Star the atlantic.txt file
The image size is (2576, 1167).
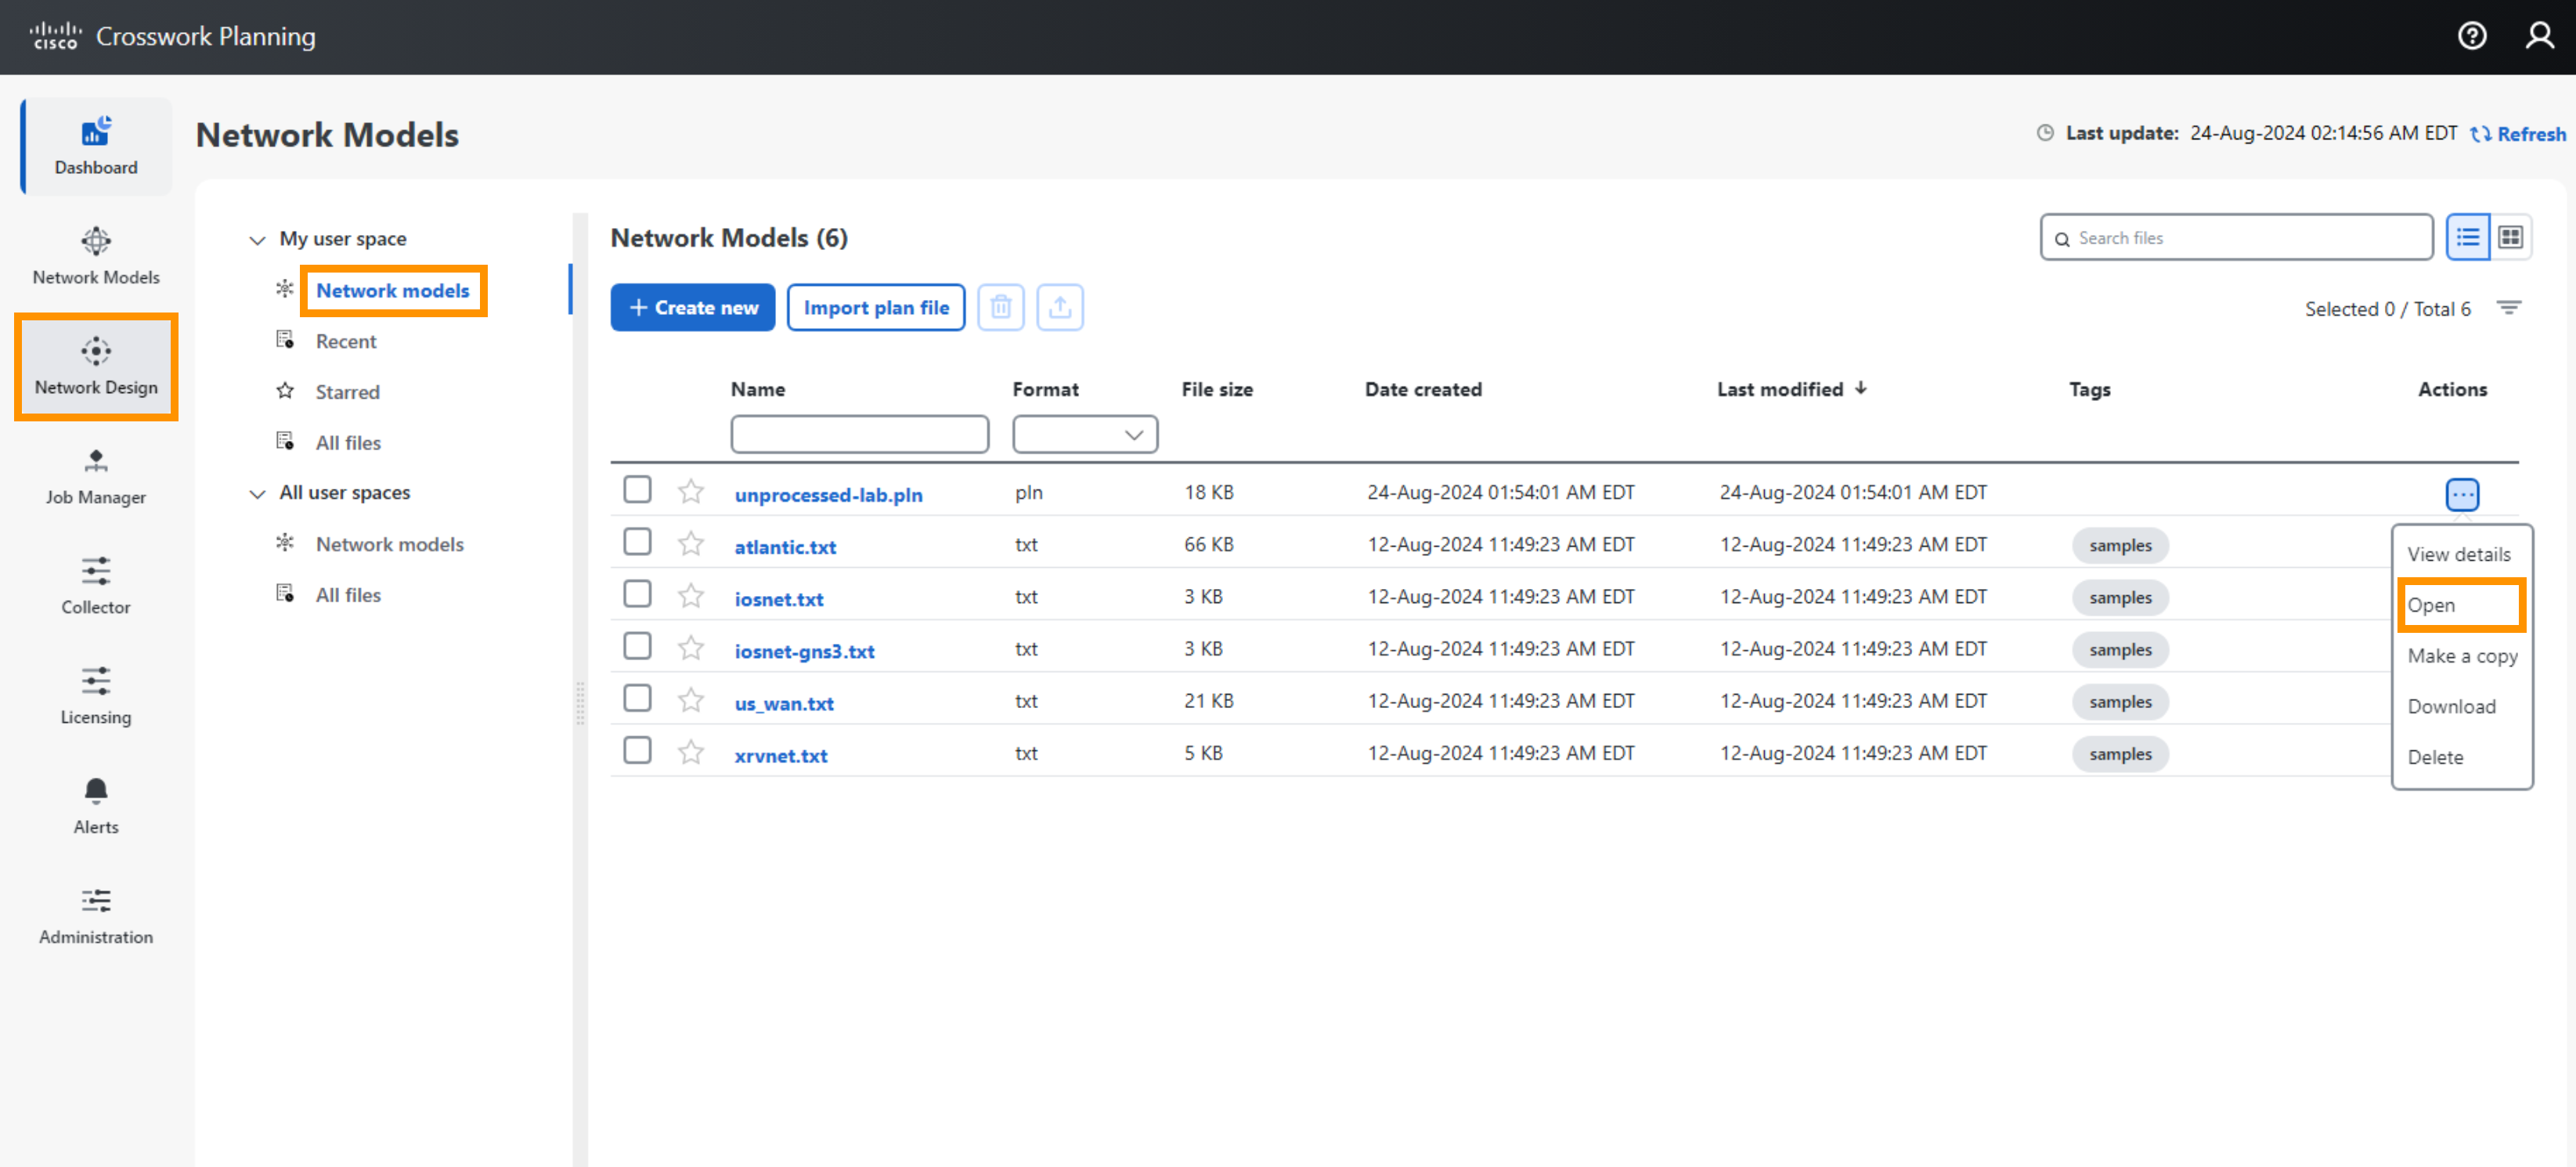point(691,543)
